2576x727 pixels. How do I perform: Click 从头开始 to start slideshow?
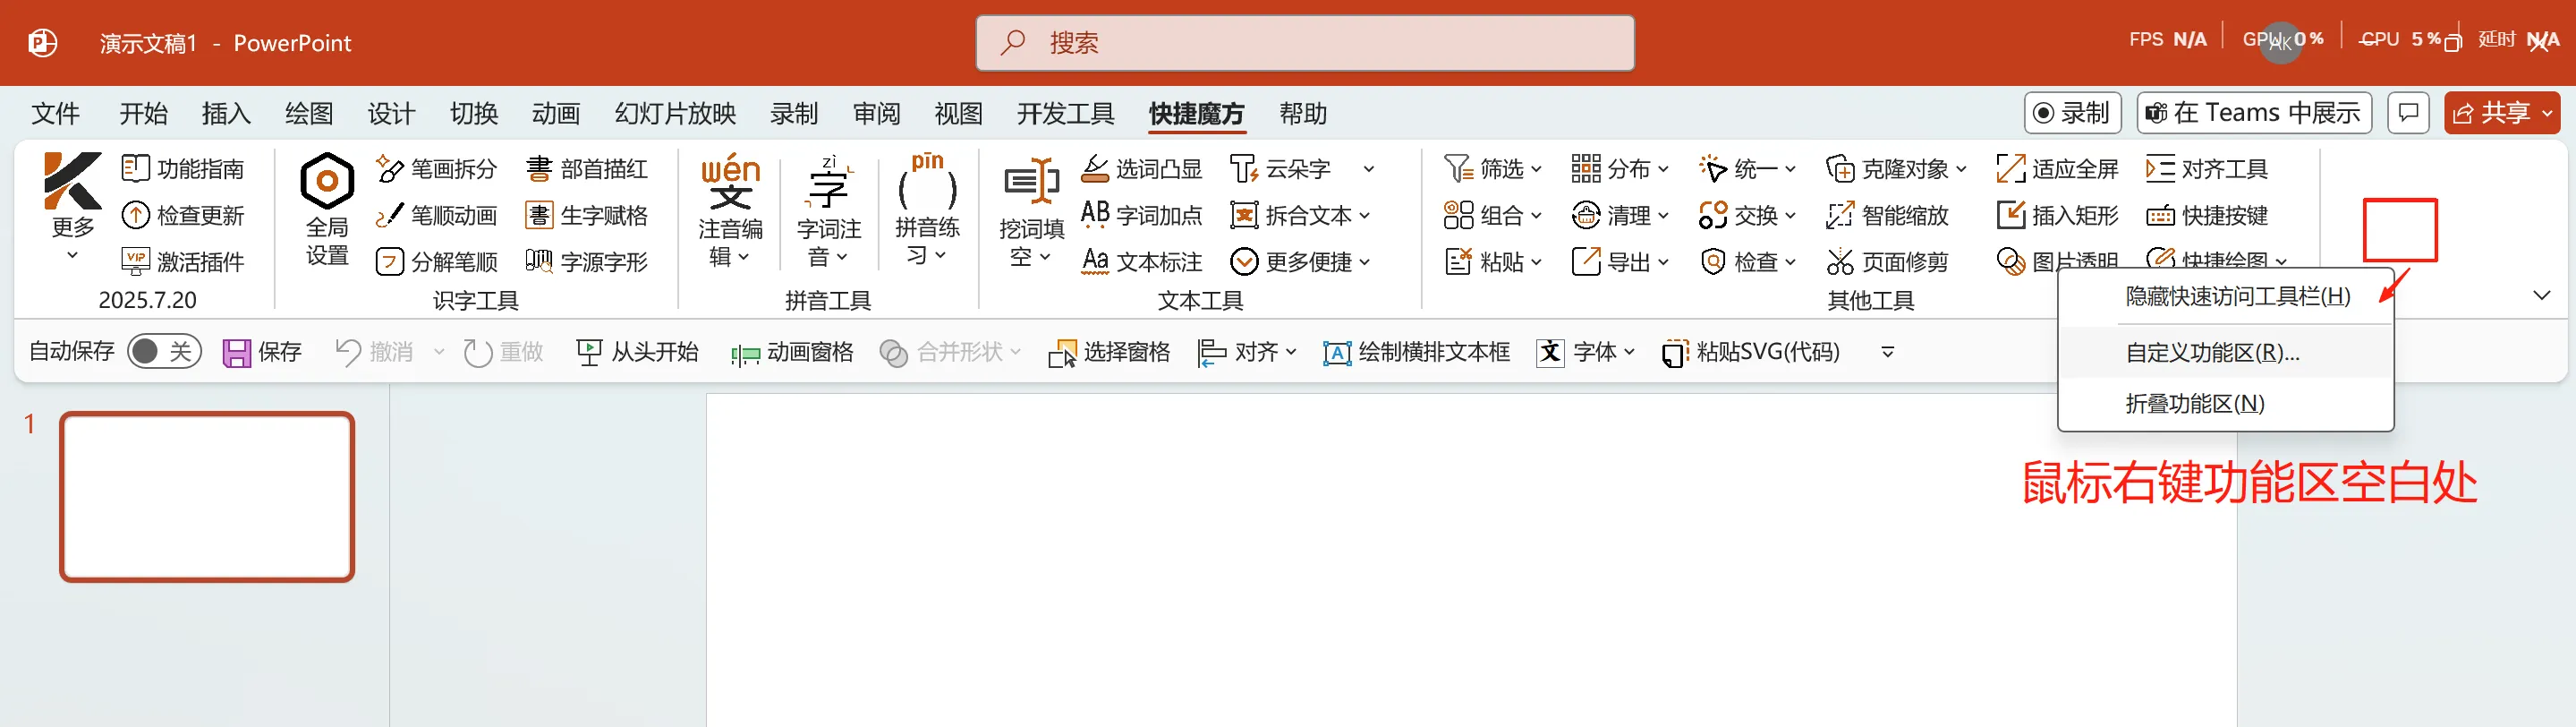pyautogui.click(x=637, y=352)
